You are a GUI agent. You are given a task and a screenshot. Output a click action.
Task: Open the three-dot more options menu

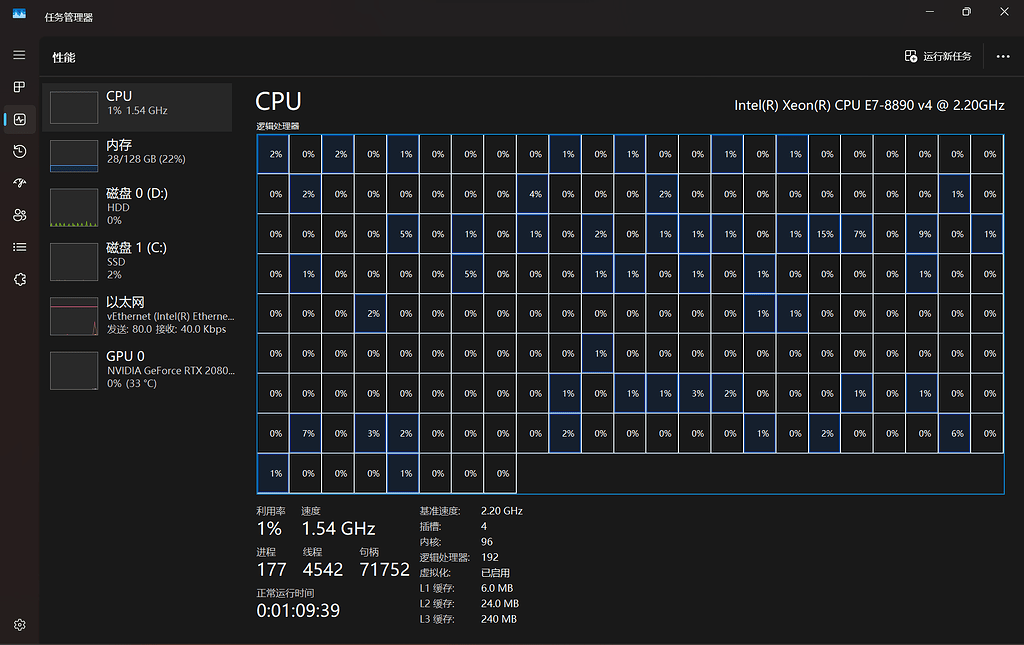click(x=1003, y=57)
